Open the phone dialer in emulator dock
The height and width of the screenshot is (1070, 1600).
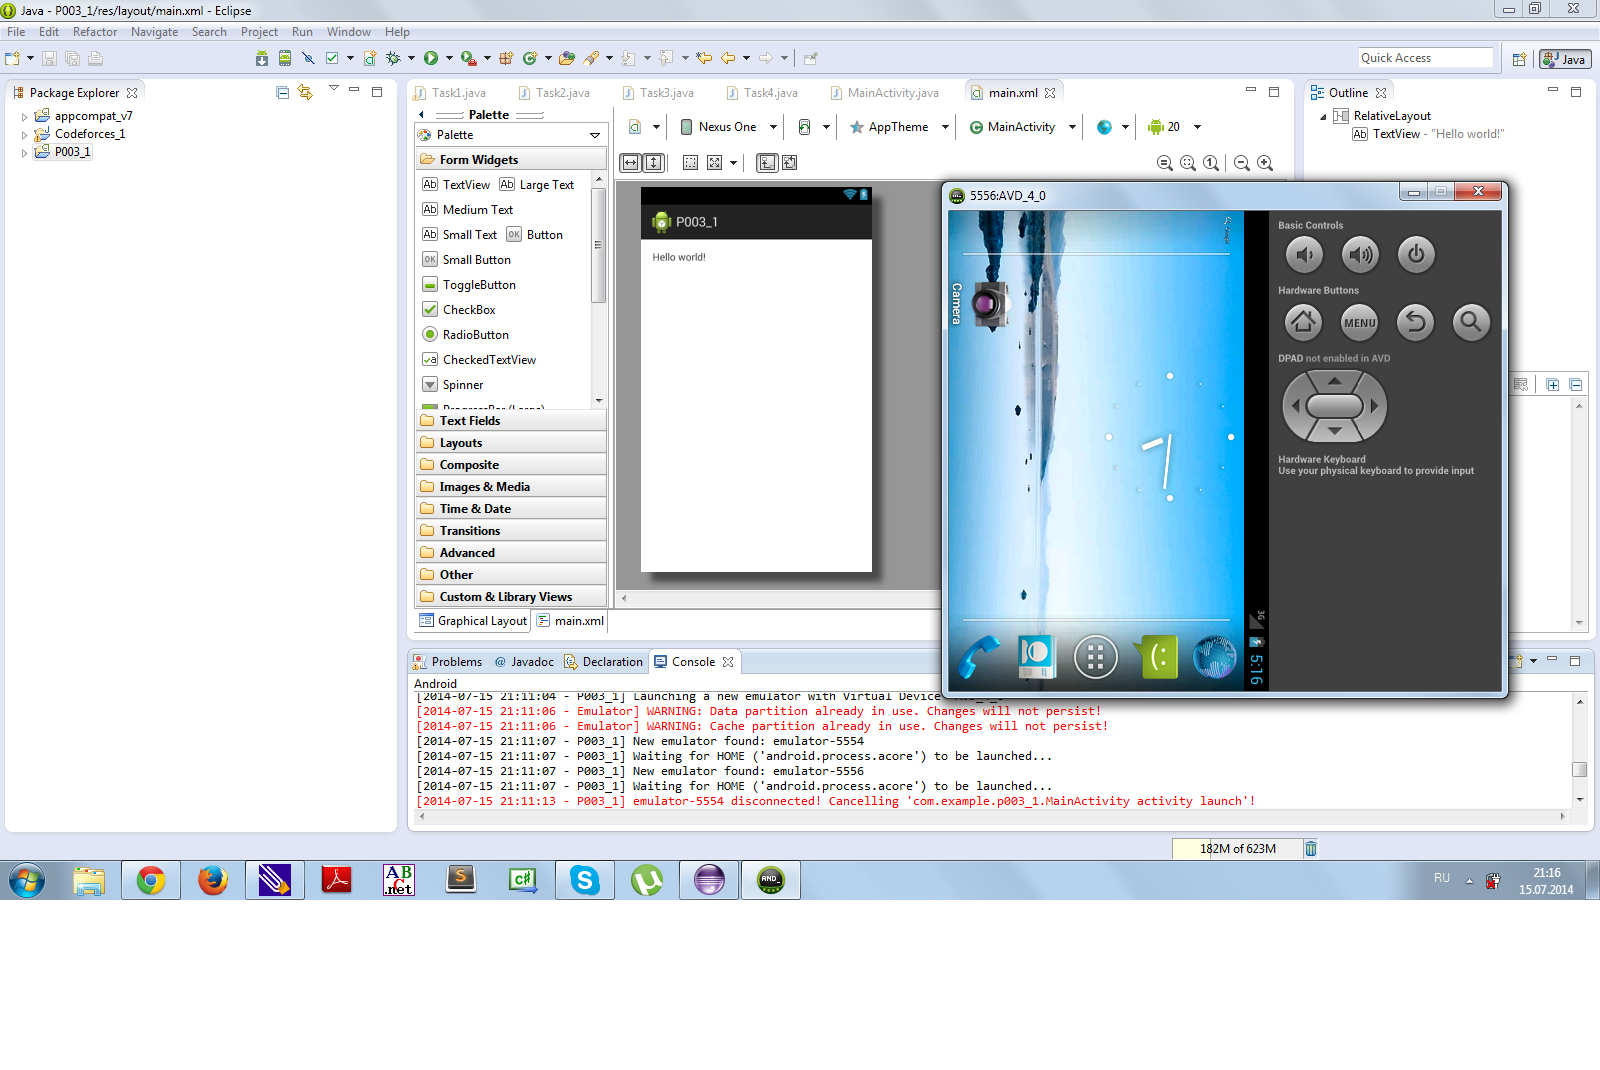(x=978, y=658)
